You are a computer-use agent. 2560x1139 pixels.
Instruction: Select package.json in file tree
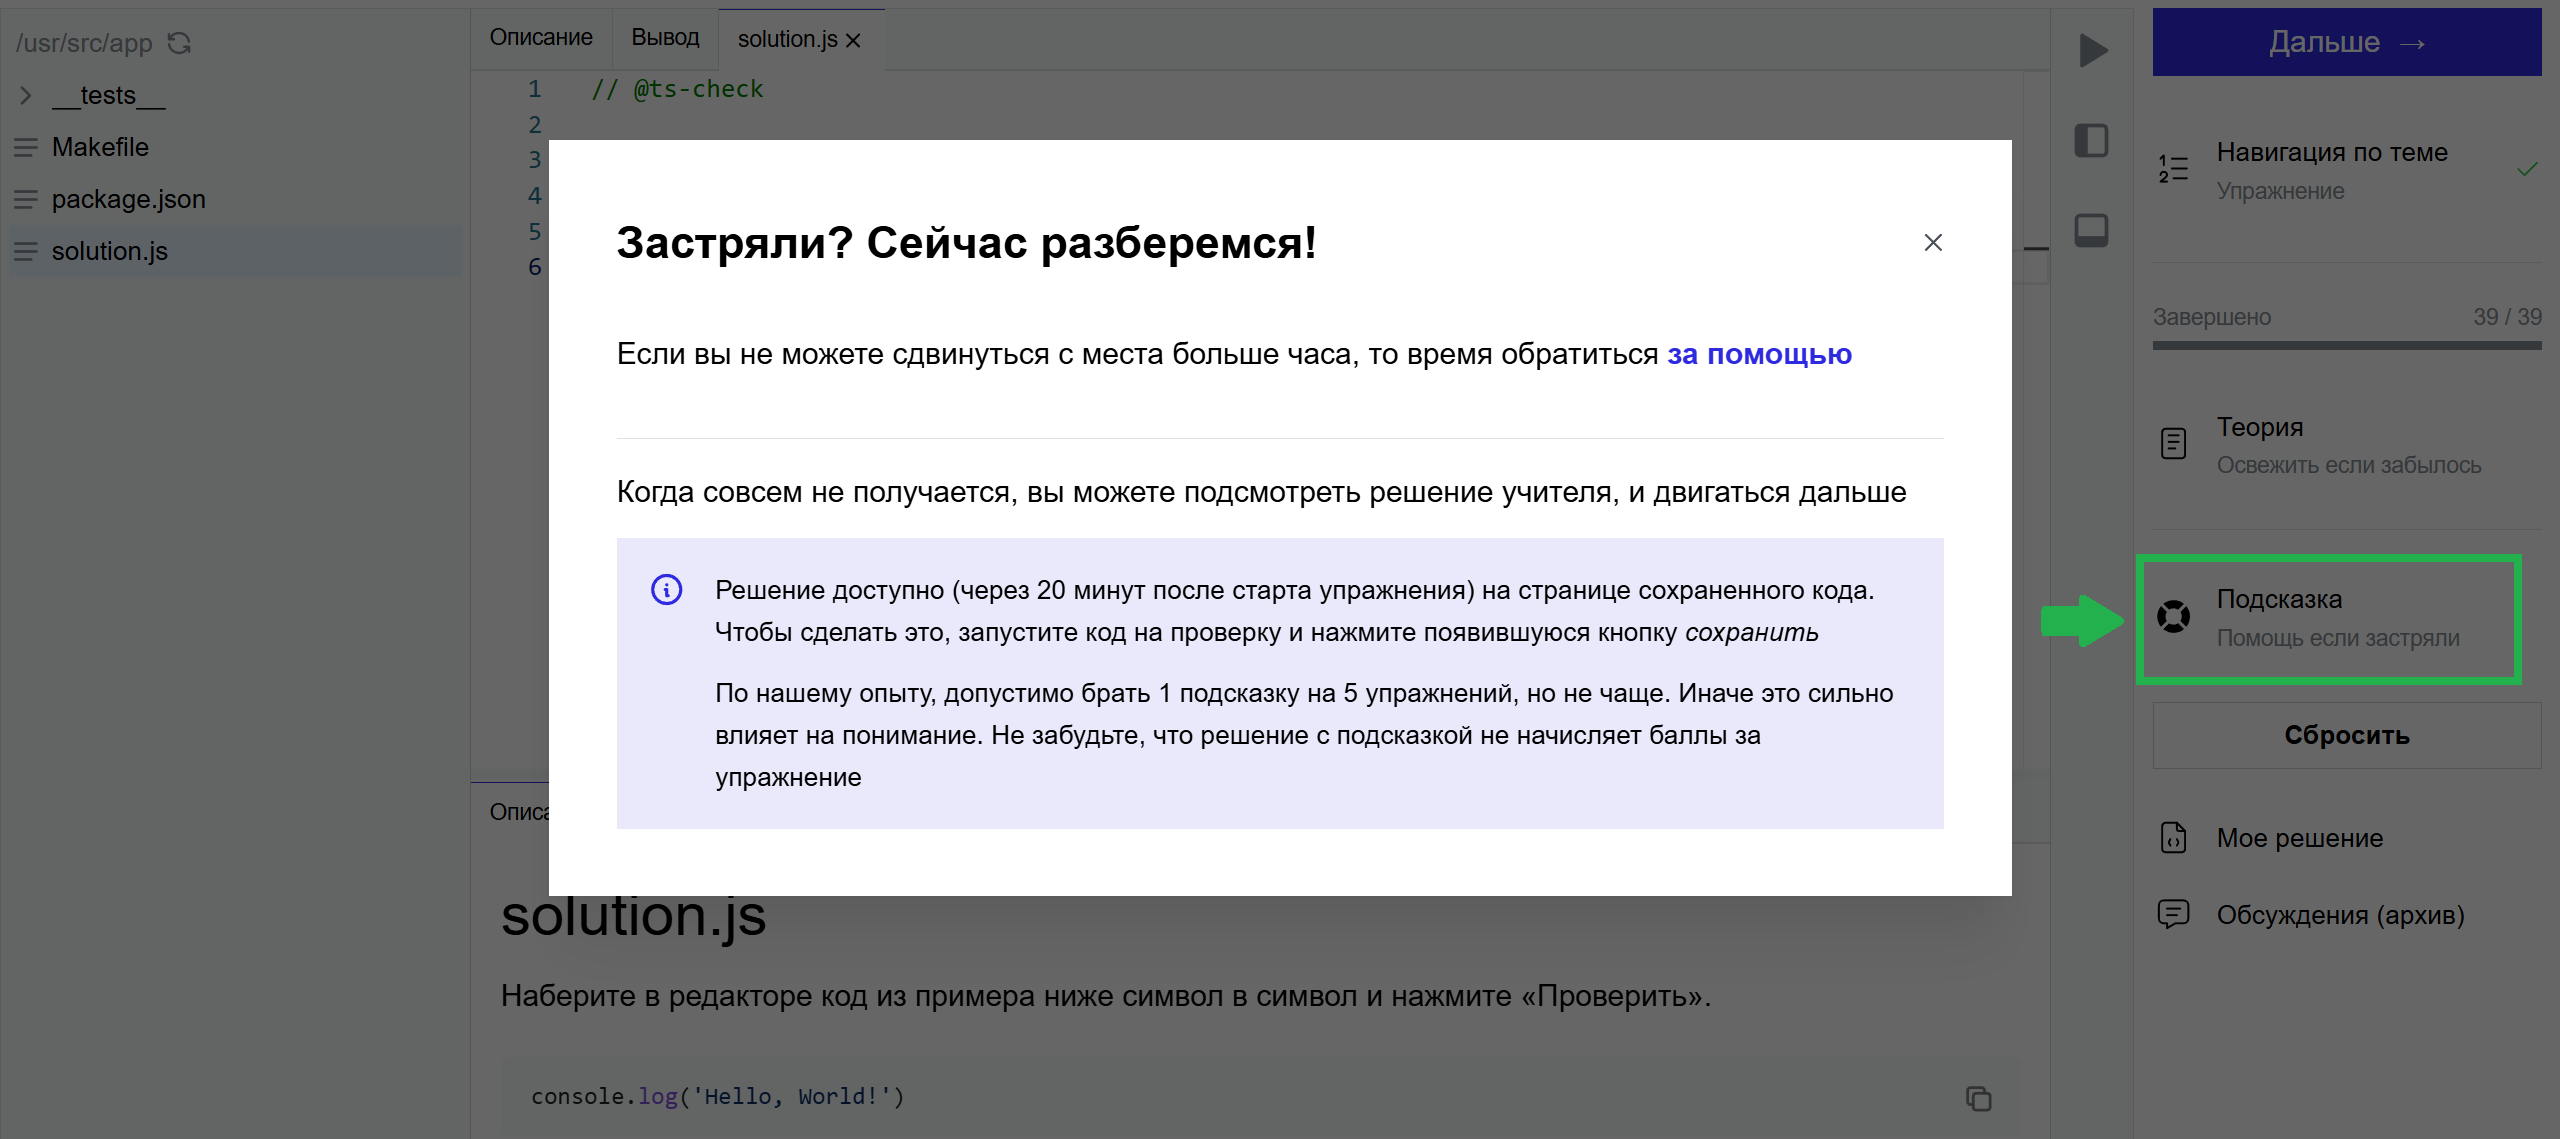point(128,199)
